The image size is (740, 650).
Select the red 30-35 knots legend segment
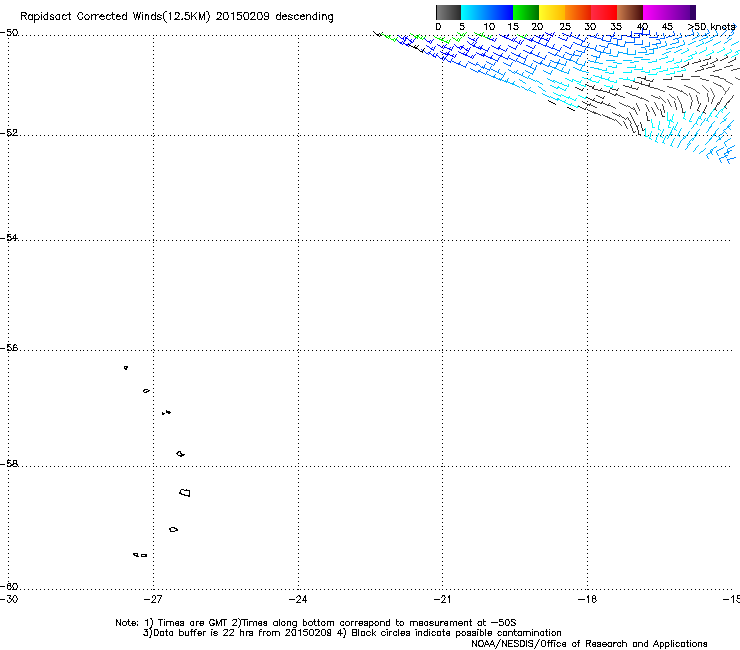604,12
